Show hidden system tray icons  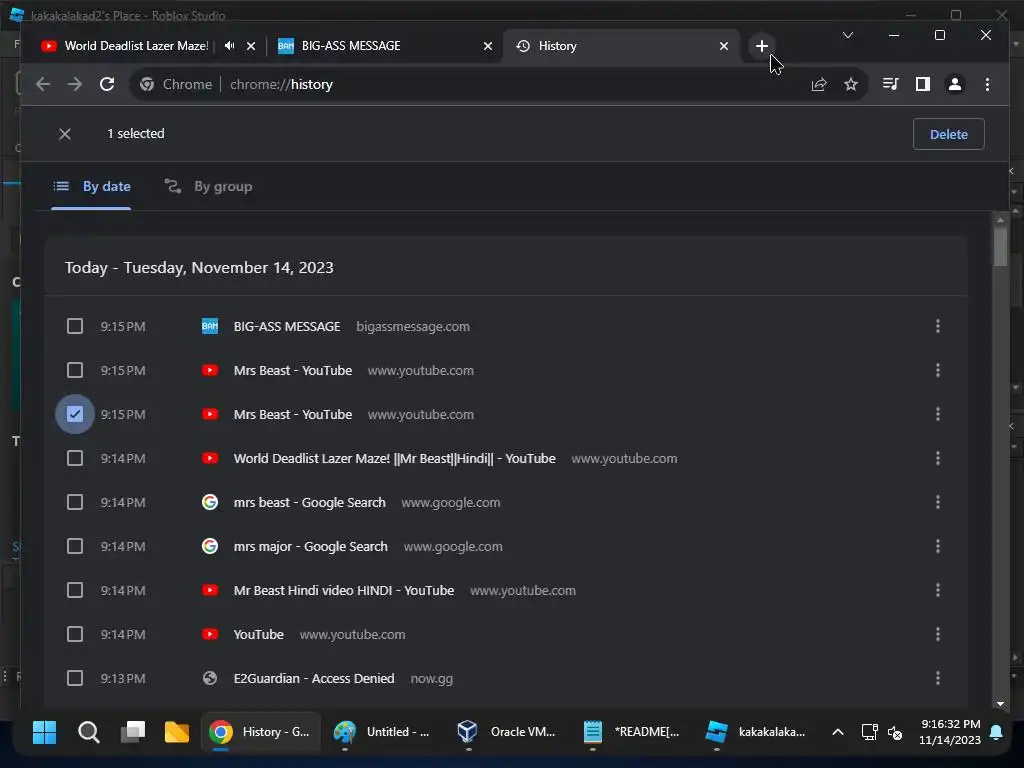tap(838, 732)
